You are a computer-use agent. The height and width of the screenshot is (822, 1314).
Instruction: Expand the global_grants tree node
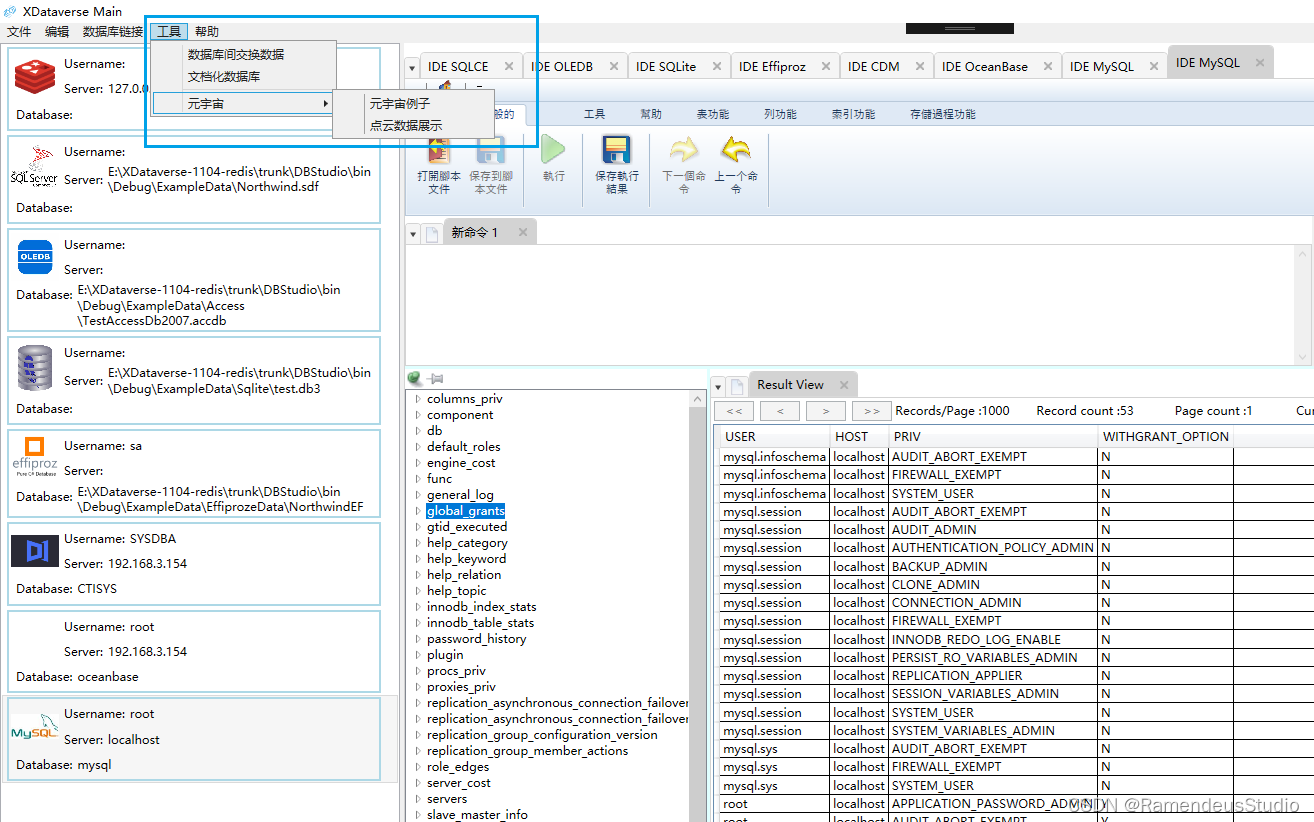pos(418,511)
